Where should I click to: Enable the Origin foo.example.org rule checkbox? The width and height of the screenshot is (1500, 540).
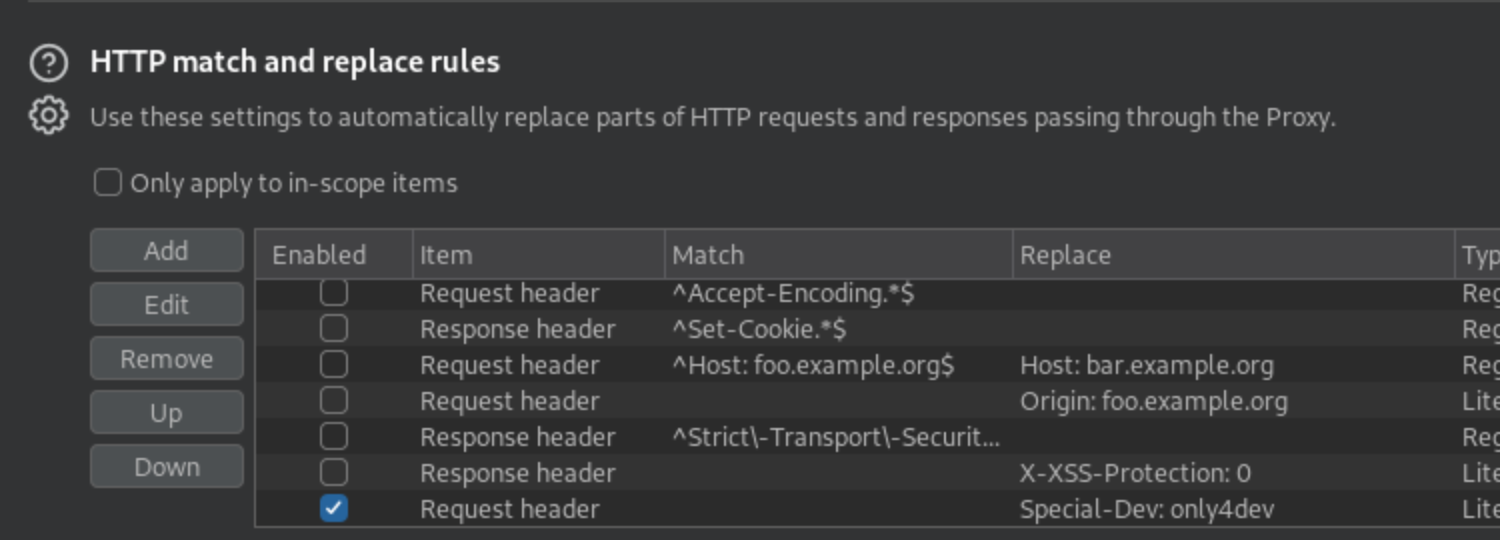pyautogui.click(x=334, y=401)
